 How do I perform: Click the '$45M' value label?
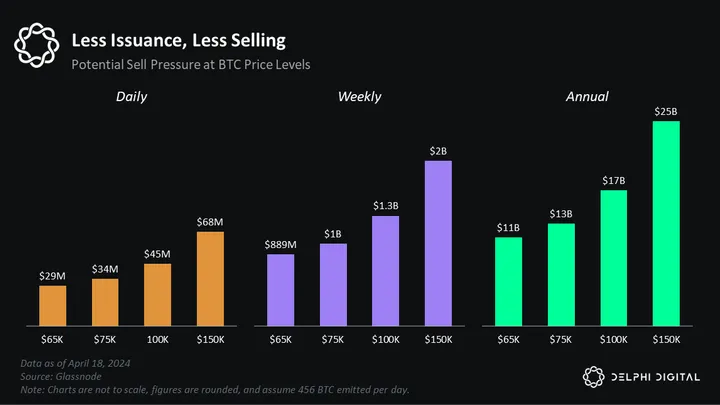158,252
